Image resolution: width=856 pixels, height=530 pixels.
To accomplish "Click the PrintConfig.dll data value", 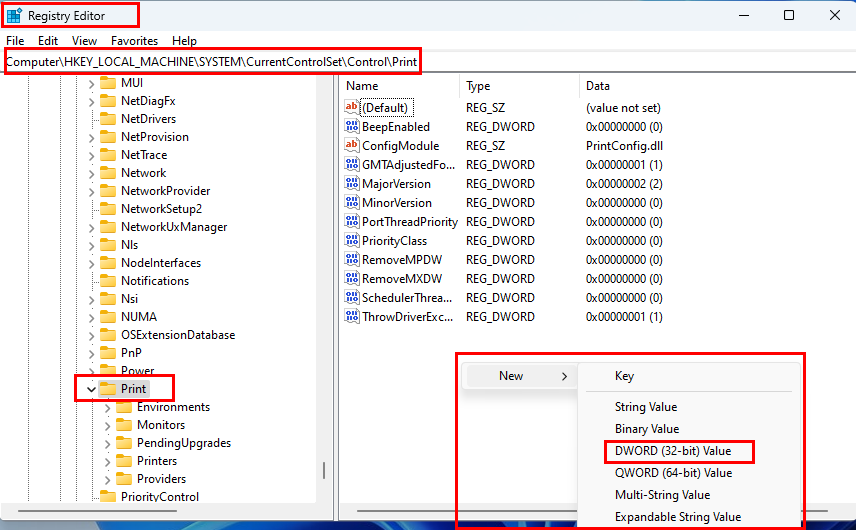I will (624, 146).
